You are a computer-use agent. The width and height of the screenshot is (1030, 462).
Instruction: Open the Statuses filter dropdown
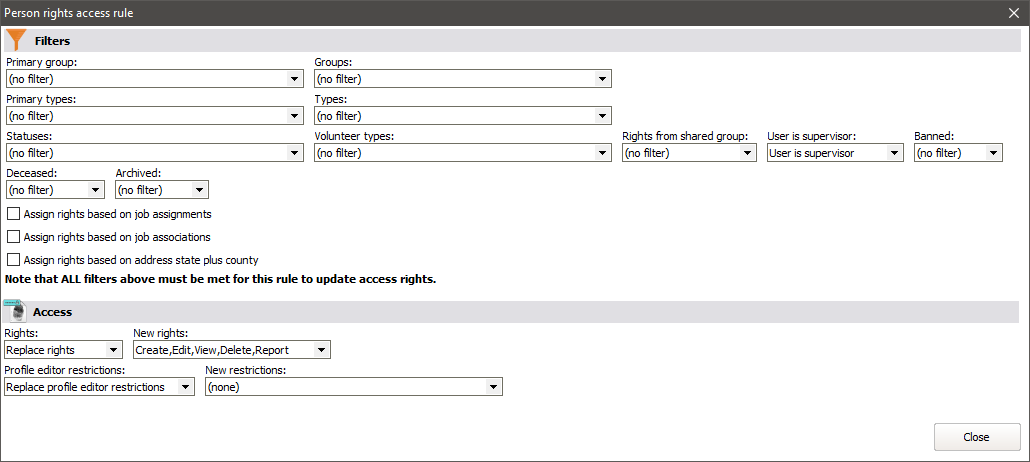coord(154,153)
